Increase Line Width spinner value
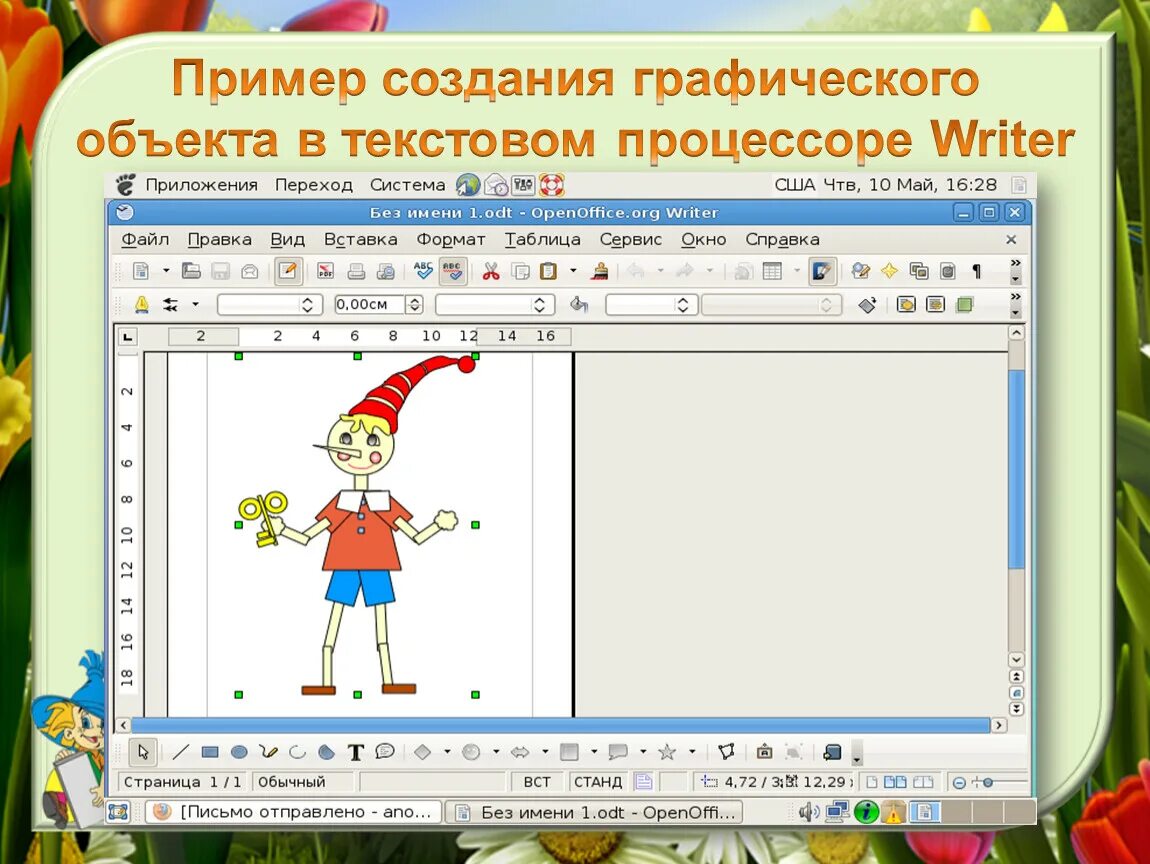 pos(415,300)
